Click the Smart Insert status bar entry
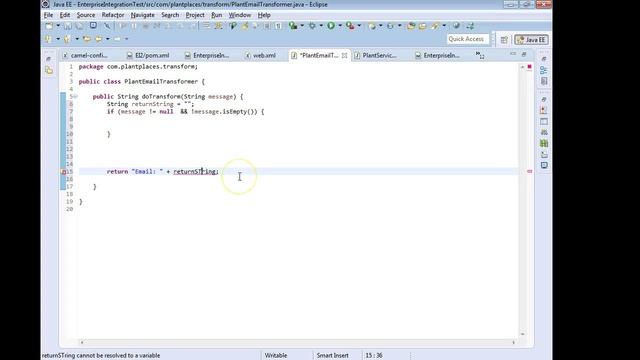 click(x=332, y=356)
